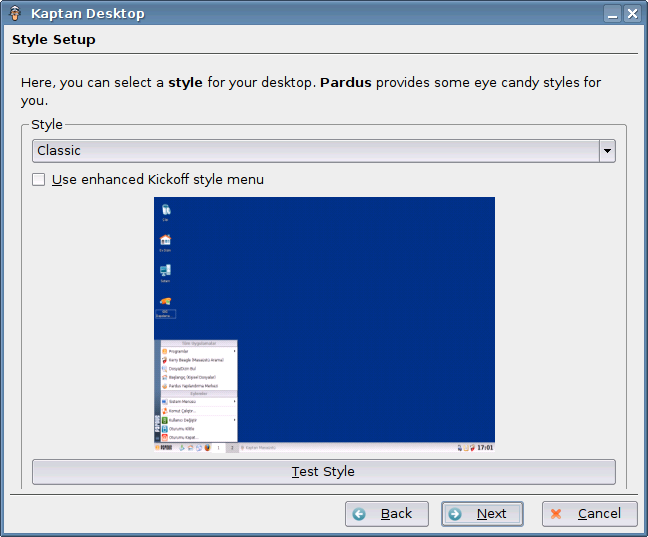Screen dimensions: 648x537
Task: Click the Kaptan penguin icon in title bar
Action: 15,13
